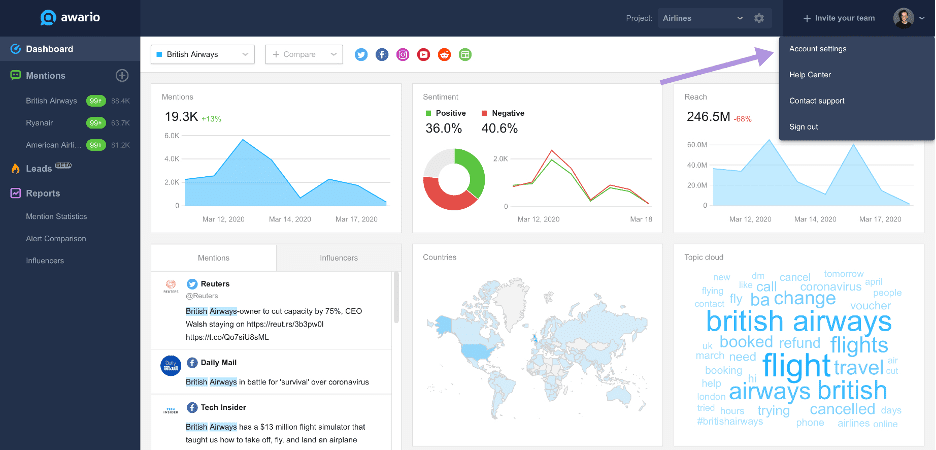Viewport: 936px width, 450px height.
Task: Open Mention Statistics report
Action: [56, 217]
